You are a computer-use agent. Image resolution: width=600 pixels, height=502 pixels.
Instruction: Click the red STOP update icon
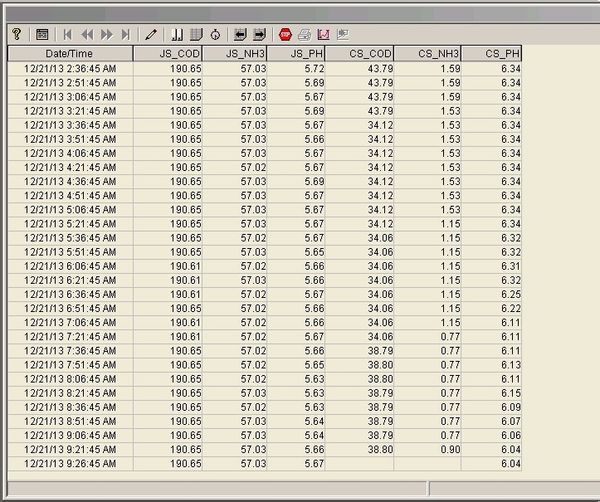285,34
